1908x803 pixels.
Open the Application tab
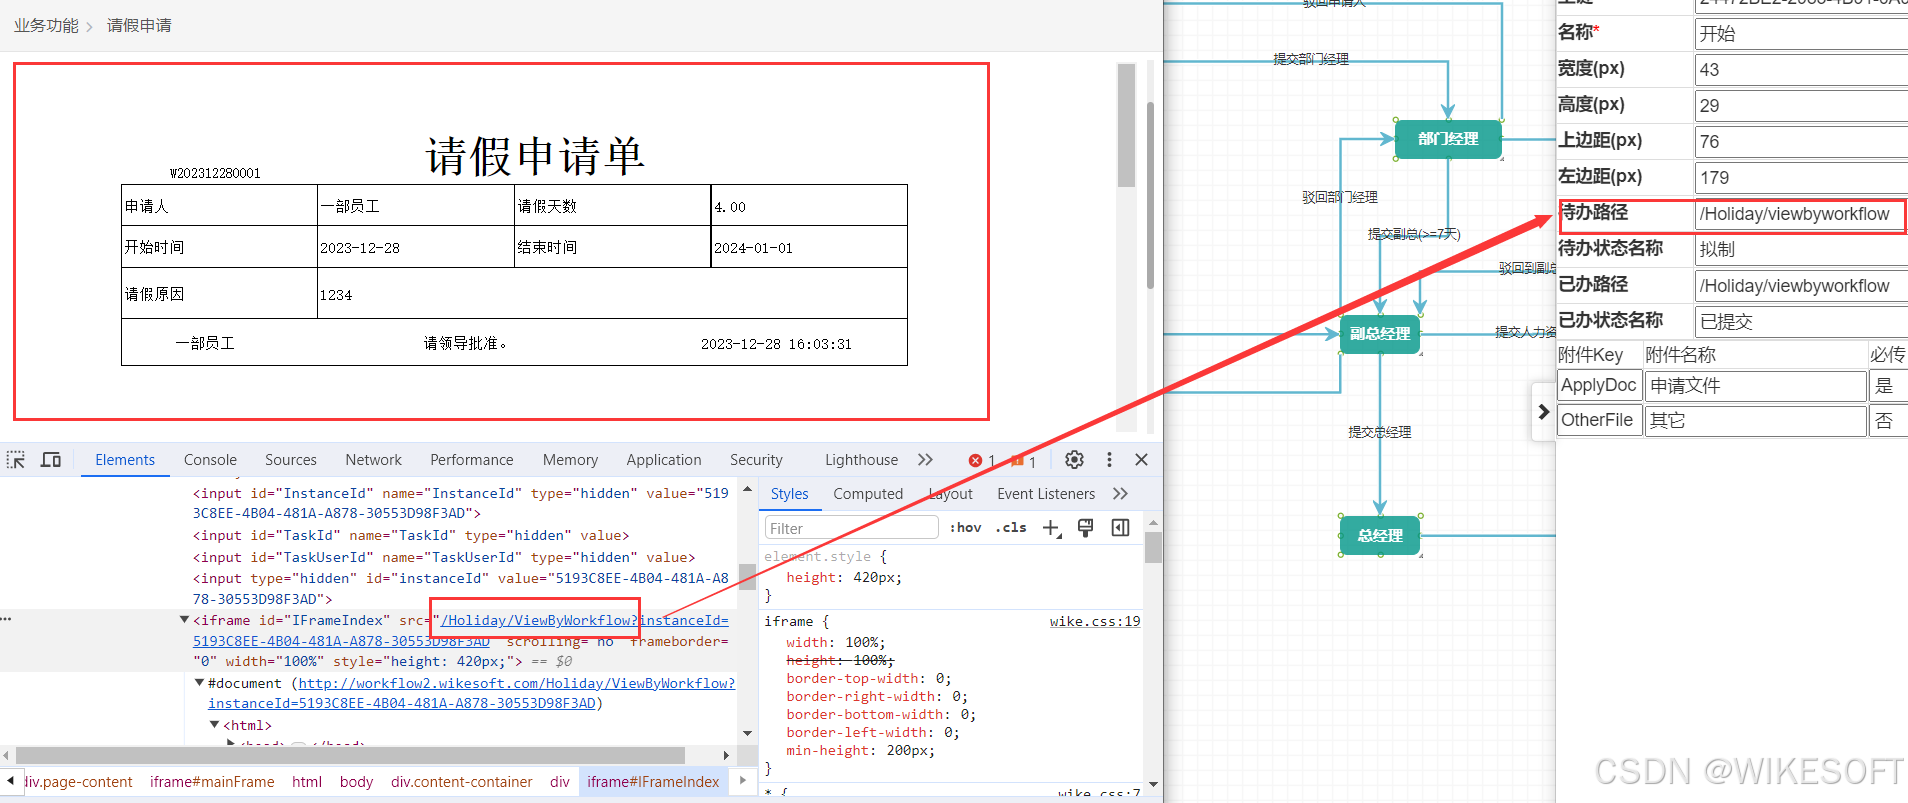tap(664, 460)
